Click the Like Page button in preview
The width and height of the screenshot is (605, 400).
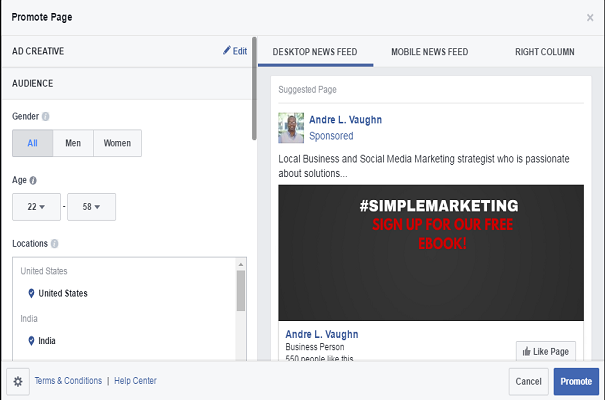point(545,350)
